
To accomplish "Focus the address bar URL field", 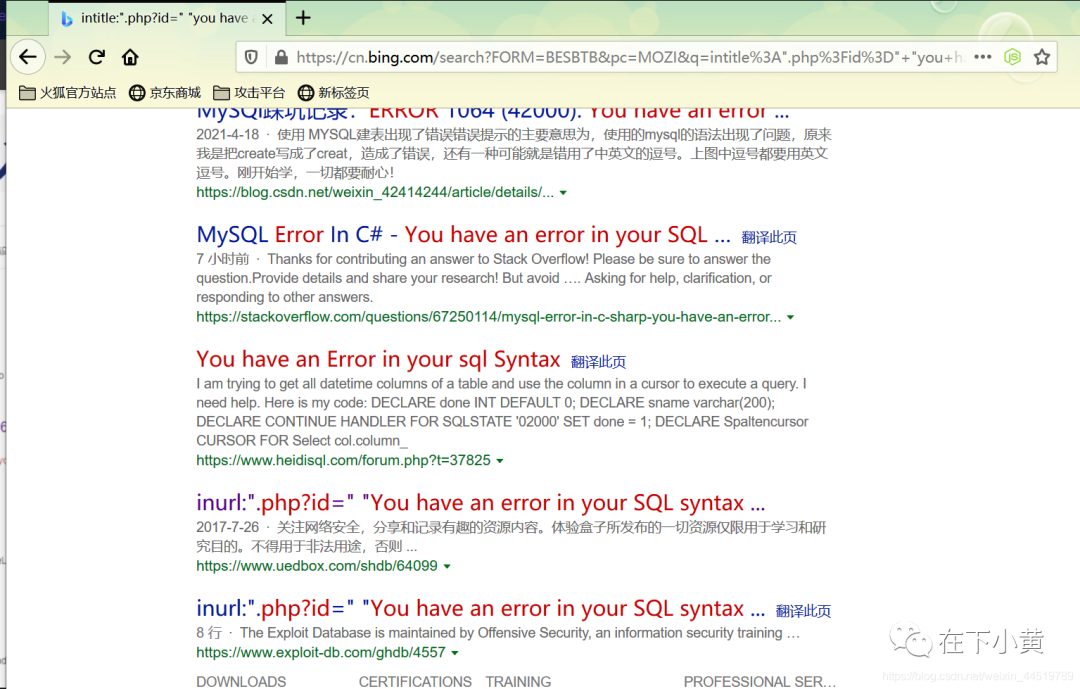I will point(630,57).
